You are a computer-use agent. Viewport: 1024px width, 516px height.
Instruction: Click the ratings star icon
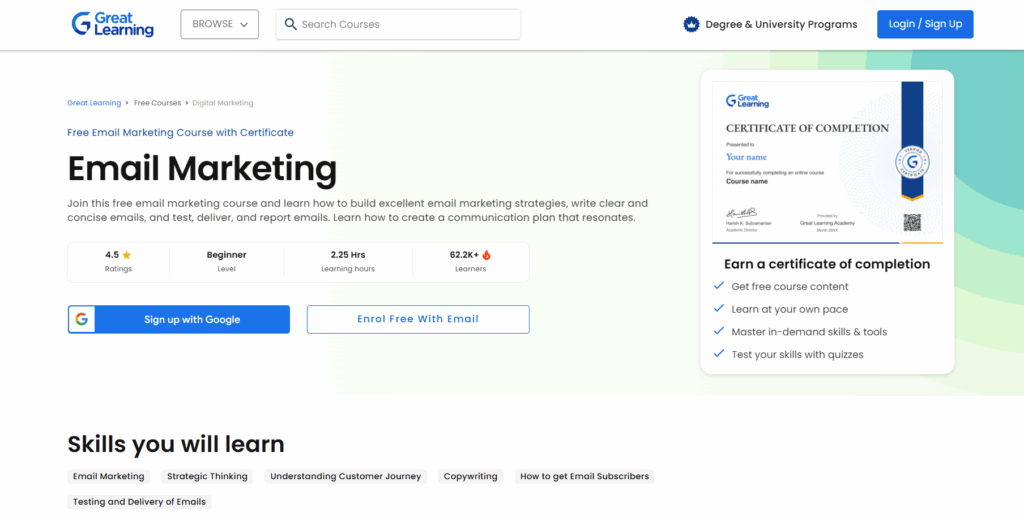click(x=127, y=255)
